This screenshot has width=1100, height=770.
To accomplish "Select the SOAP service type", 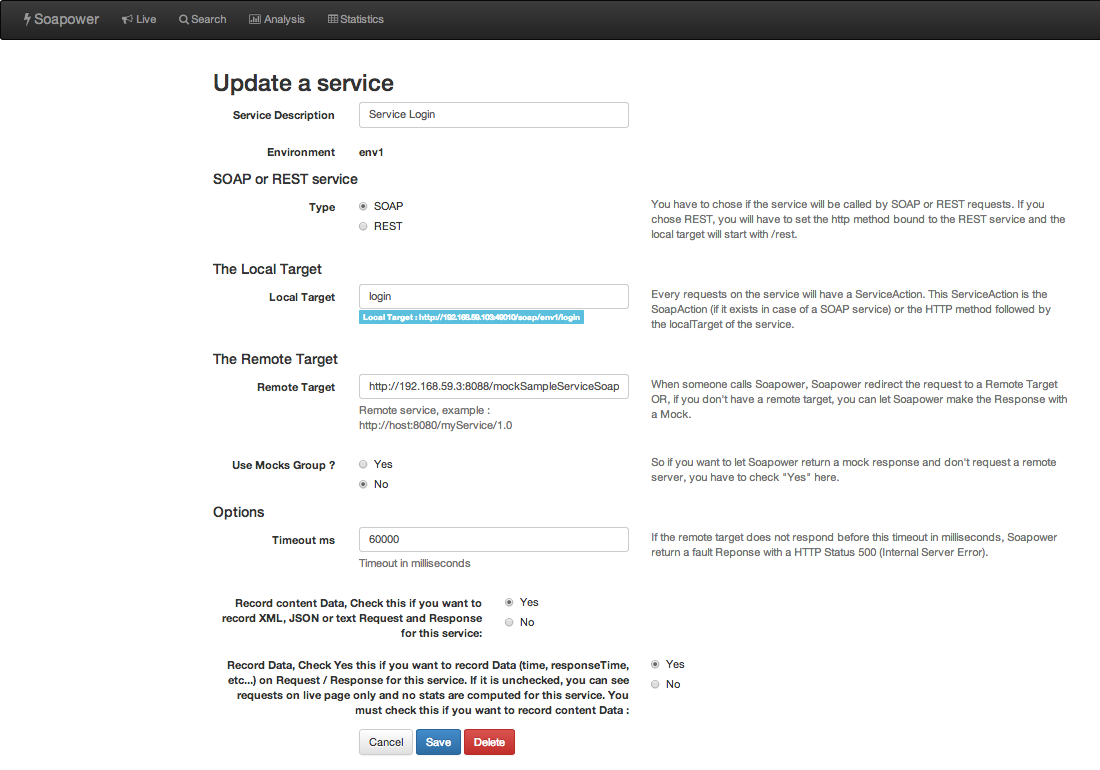I will point(363,206).
